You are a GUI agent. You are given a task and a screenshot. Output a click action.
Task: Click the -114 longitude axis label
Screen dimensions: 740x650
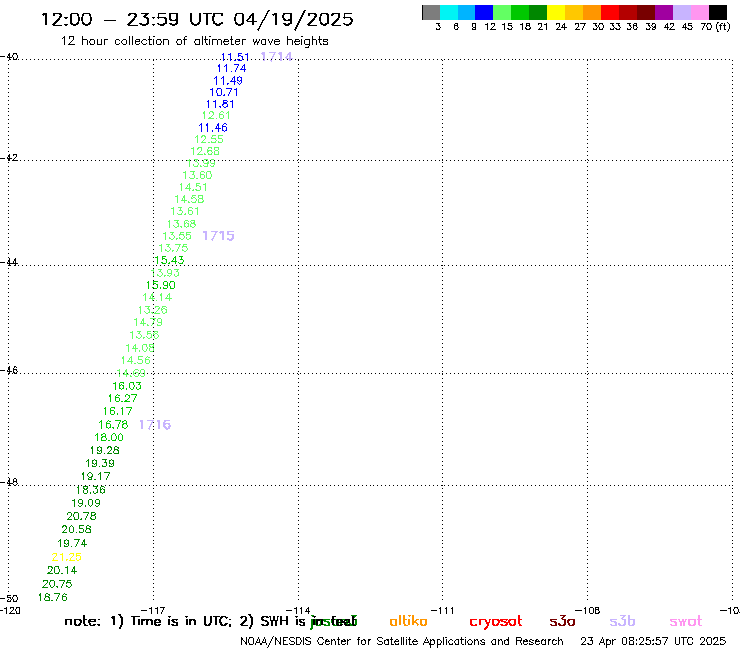298,611
